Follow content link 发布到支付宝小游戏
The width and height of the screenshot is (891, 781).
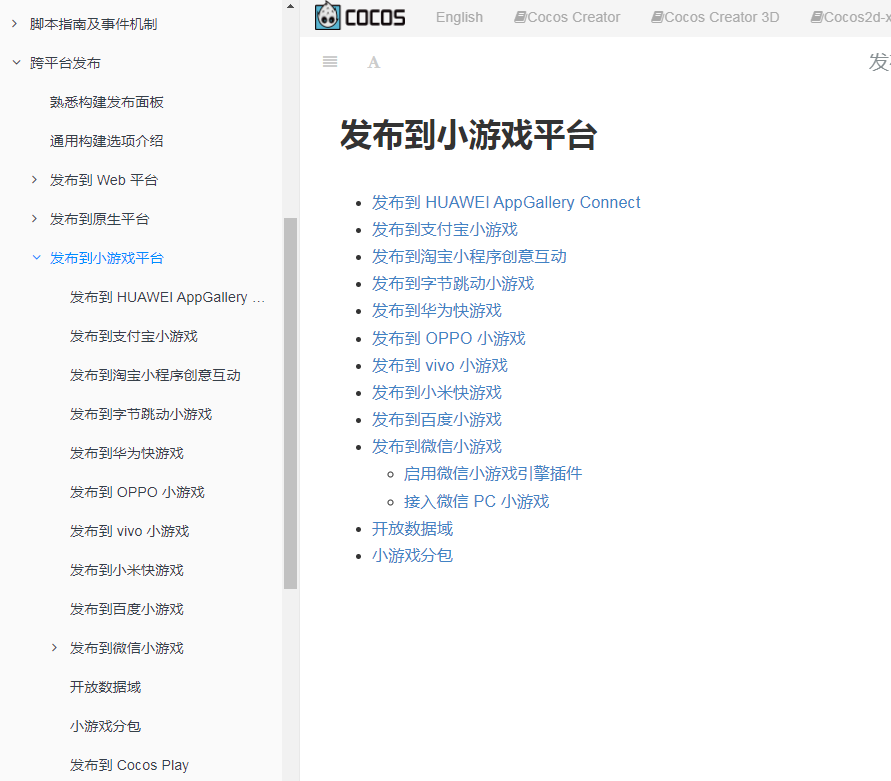tap(444, 230)
